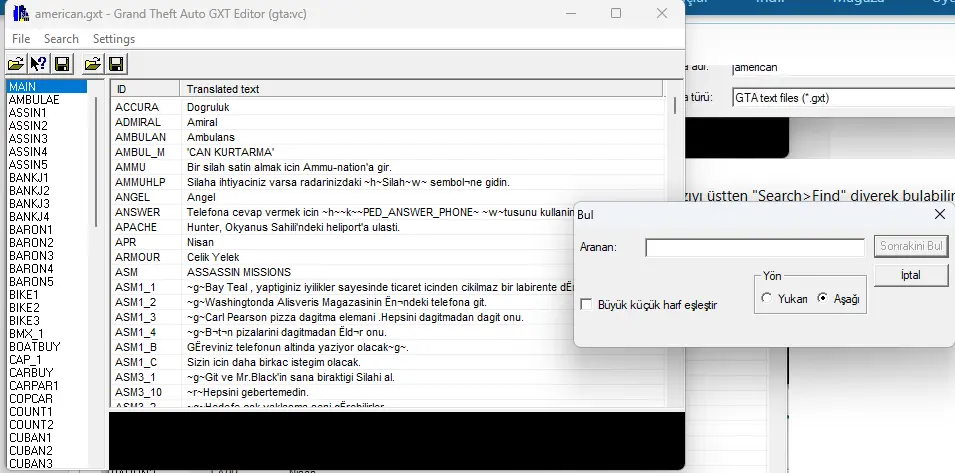Image resolution: width=955 pixels, height=473 pixels.
Task: Click the open-folder icon in the second toolbar group
Action: click(93, 64)
